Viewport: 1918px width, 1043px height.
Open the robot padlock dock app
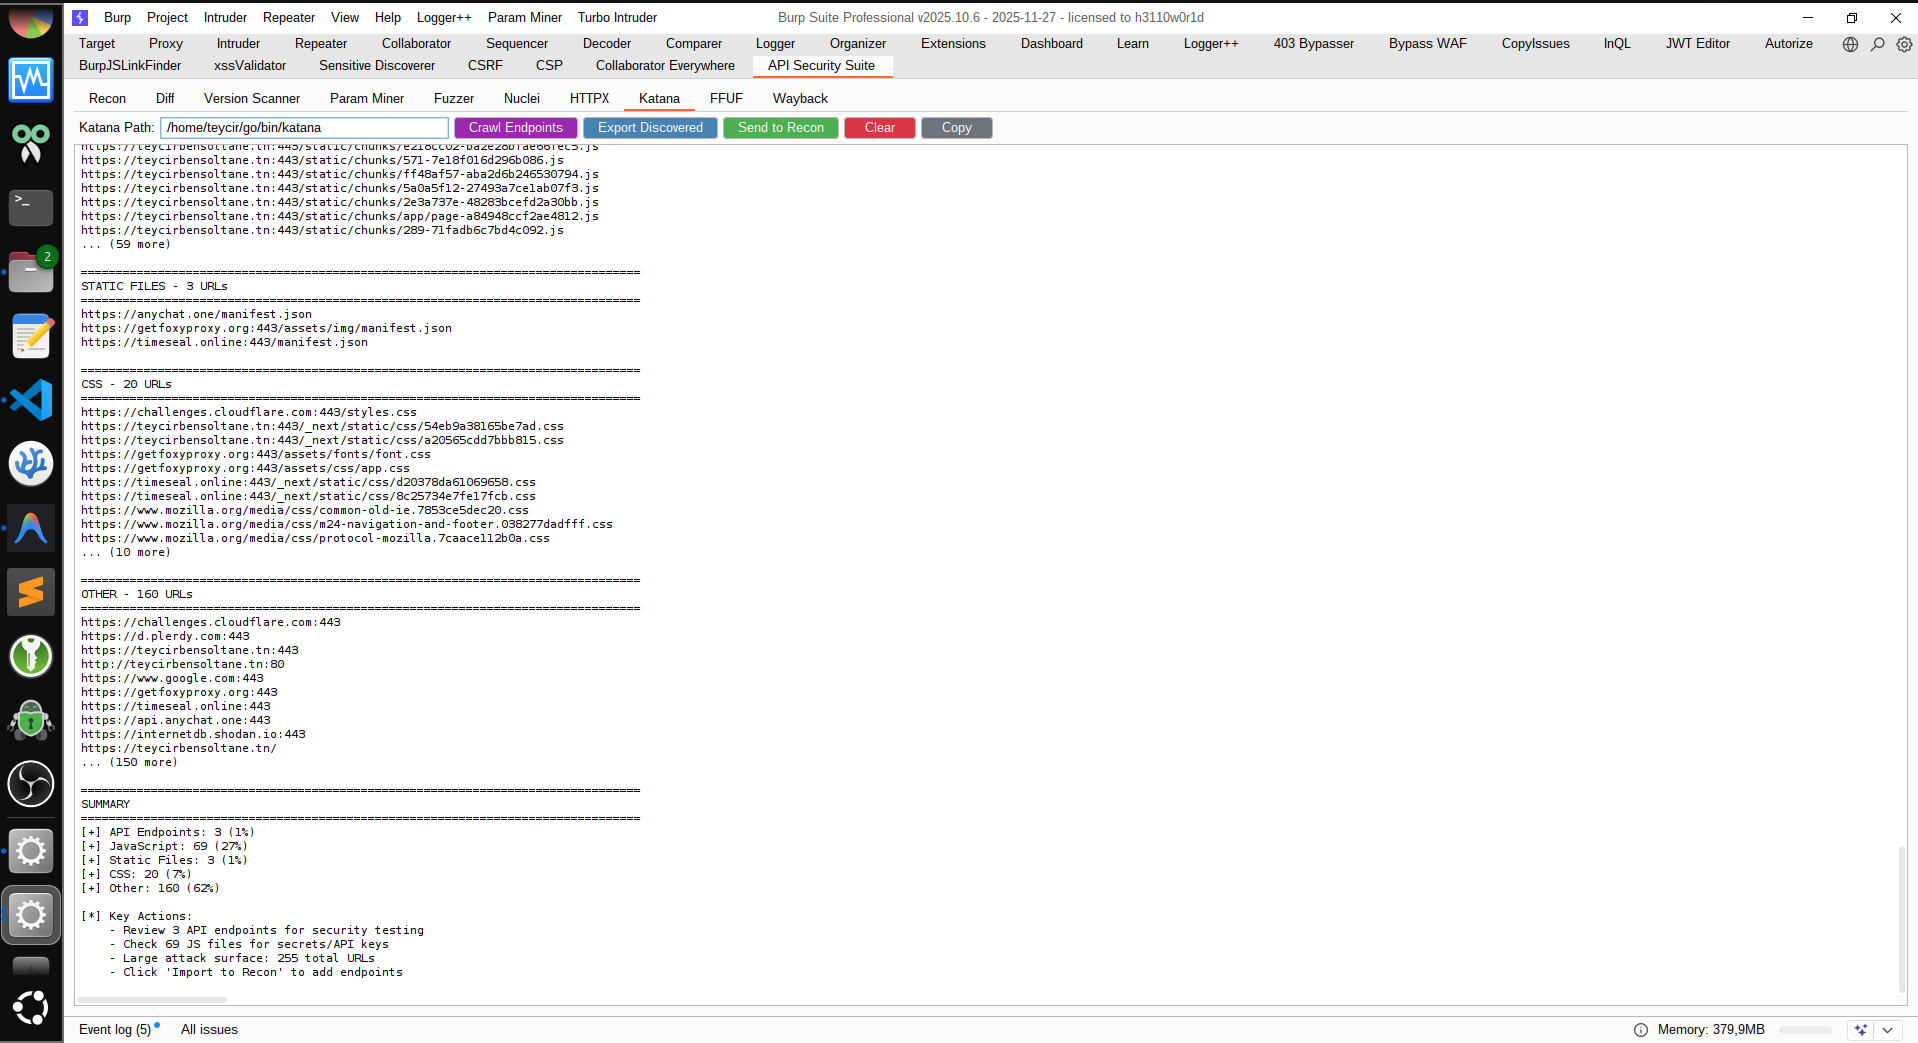31,720
